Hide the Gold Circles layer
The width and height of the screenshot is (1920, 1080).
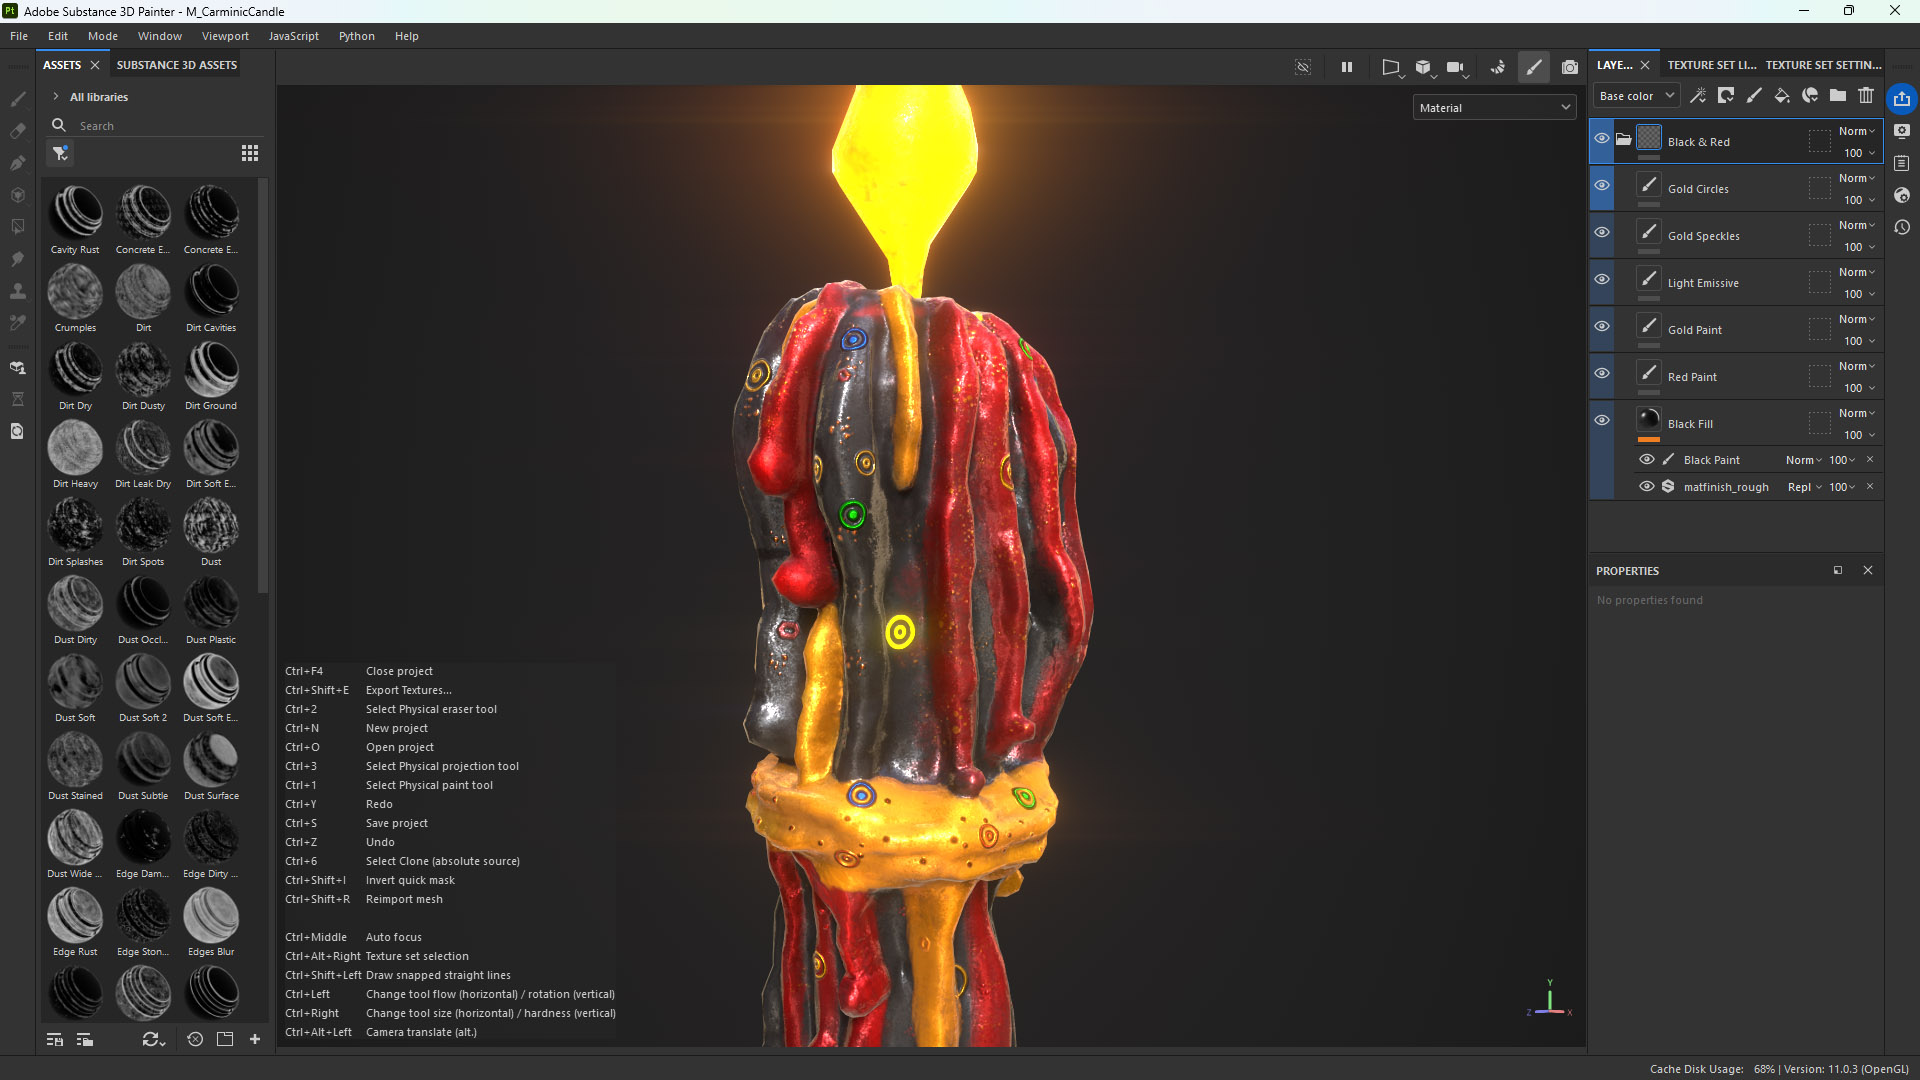coord(1602,186)
